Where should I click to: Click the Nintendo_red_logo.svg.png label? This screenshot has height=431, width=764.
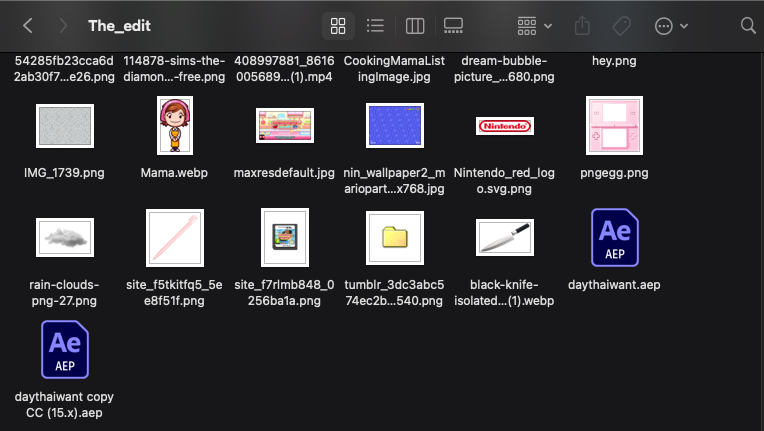tap(504, 181)
